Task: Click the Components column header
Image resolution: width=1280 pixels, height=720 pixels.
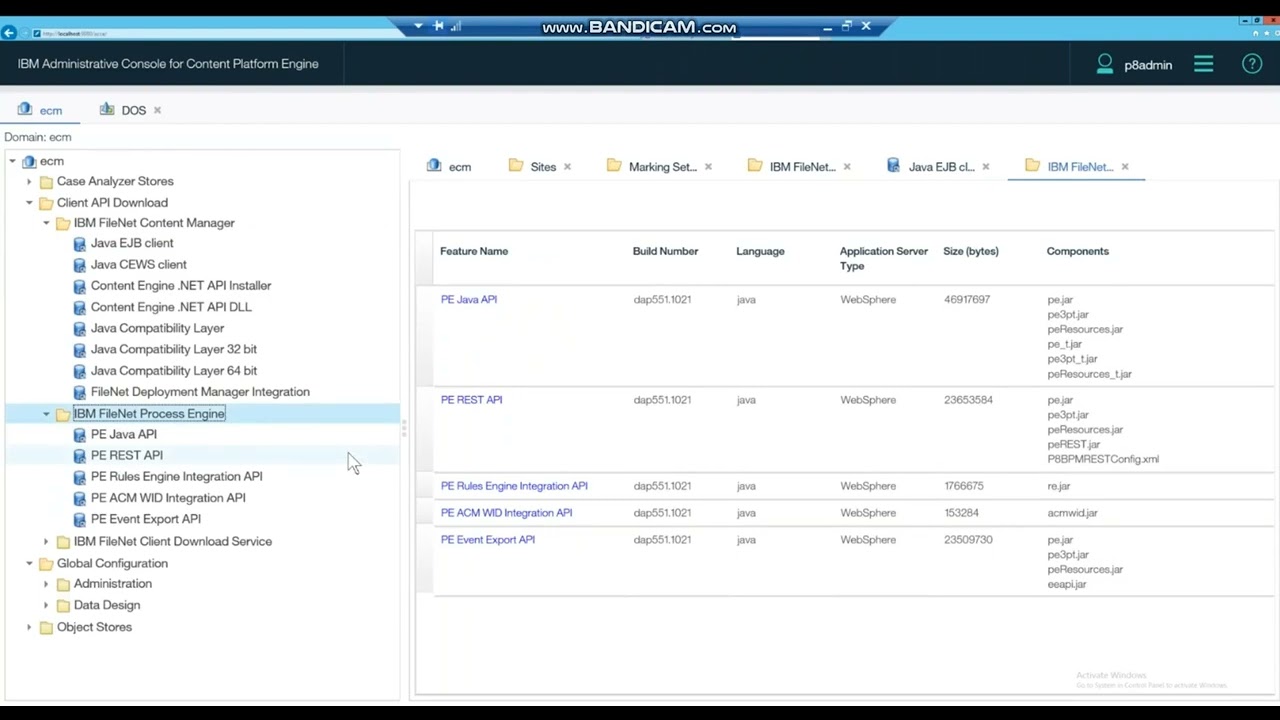Action: [1078, 251]
